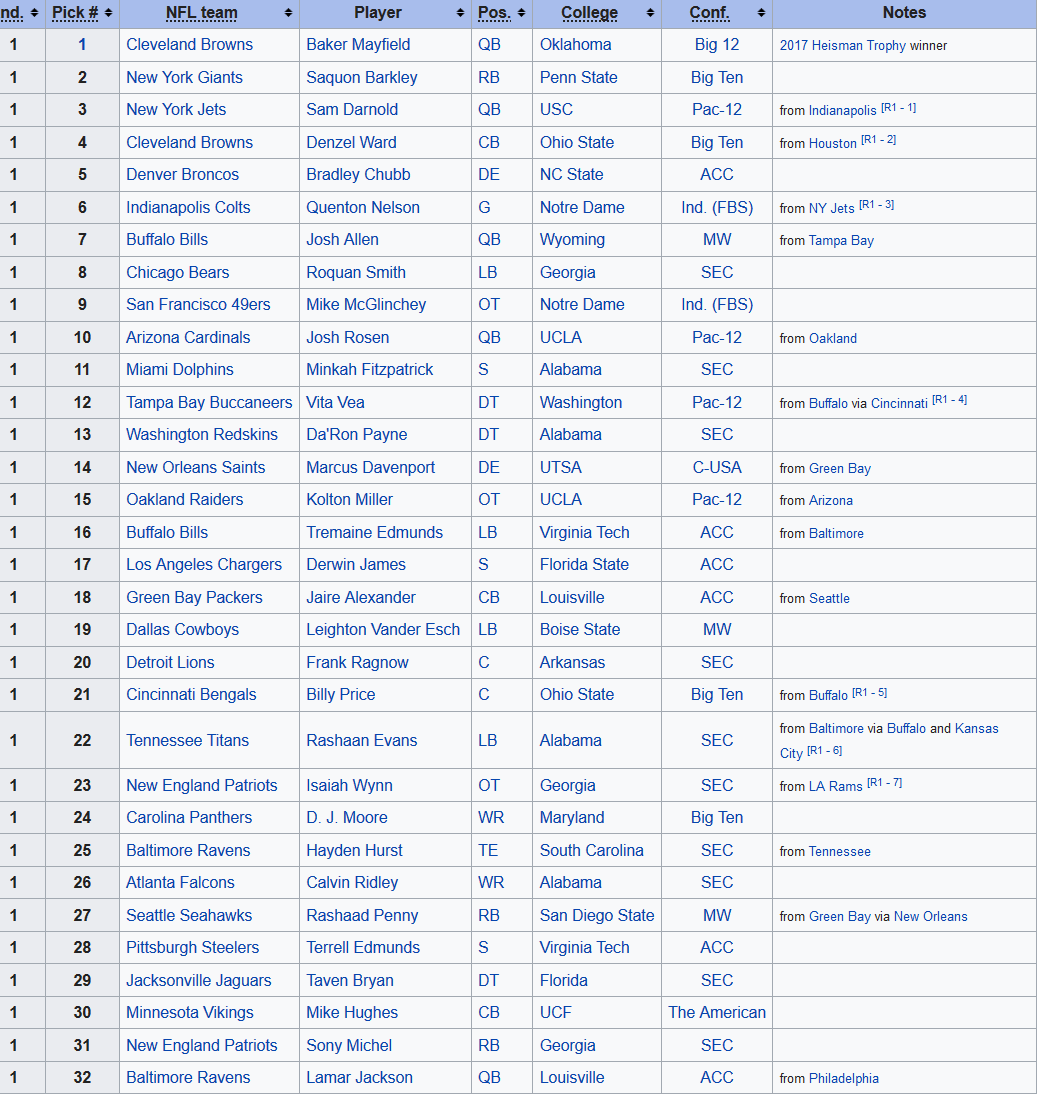Open Pittsburgh Steelers team link

pyautogui.click(x=193, y=947)
